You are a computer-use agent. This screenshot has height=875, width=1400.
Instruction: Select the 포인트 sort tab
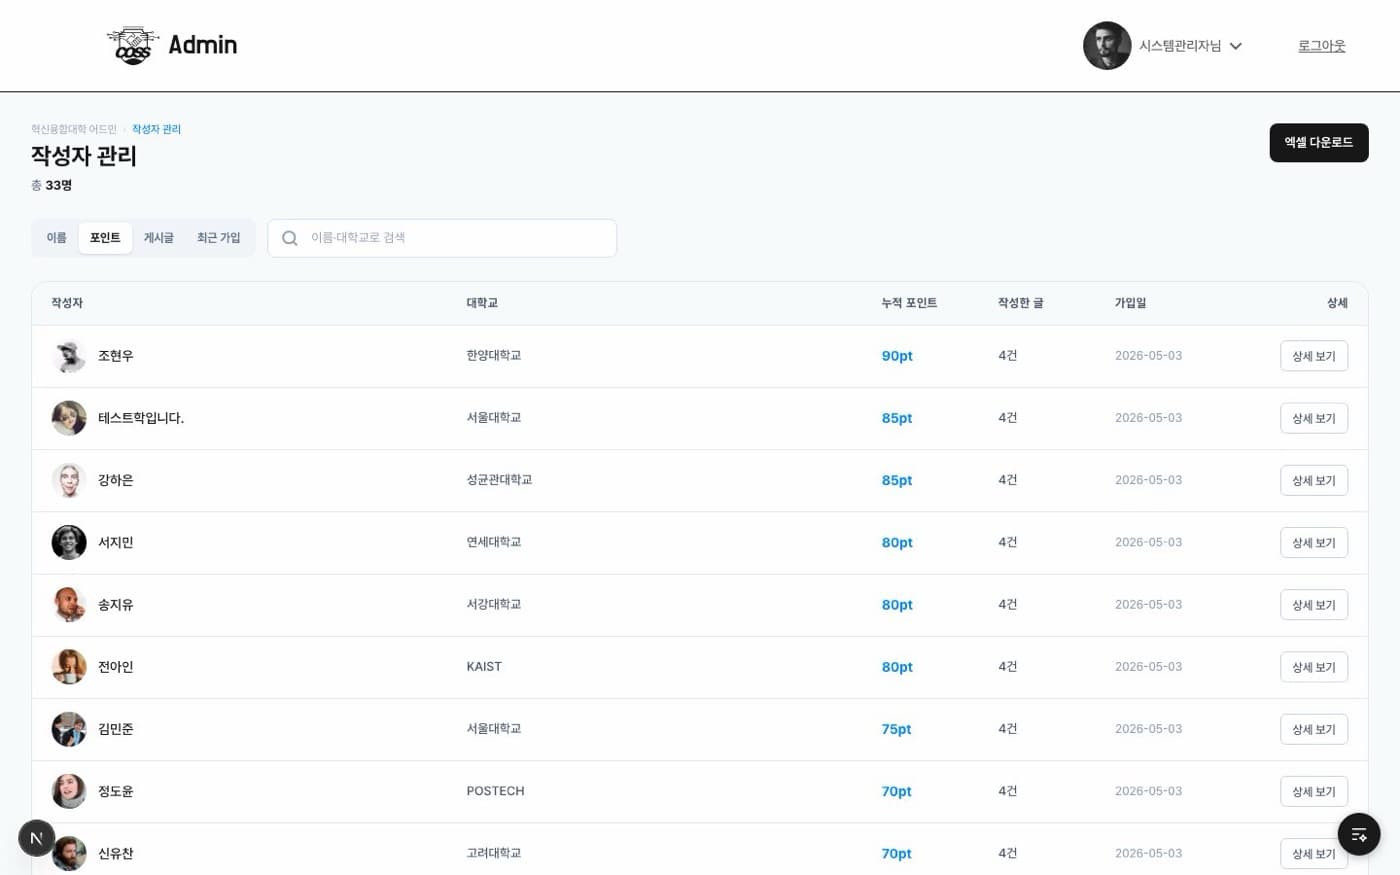[x=105, y=238]
